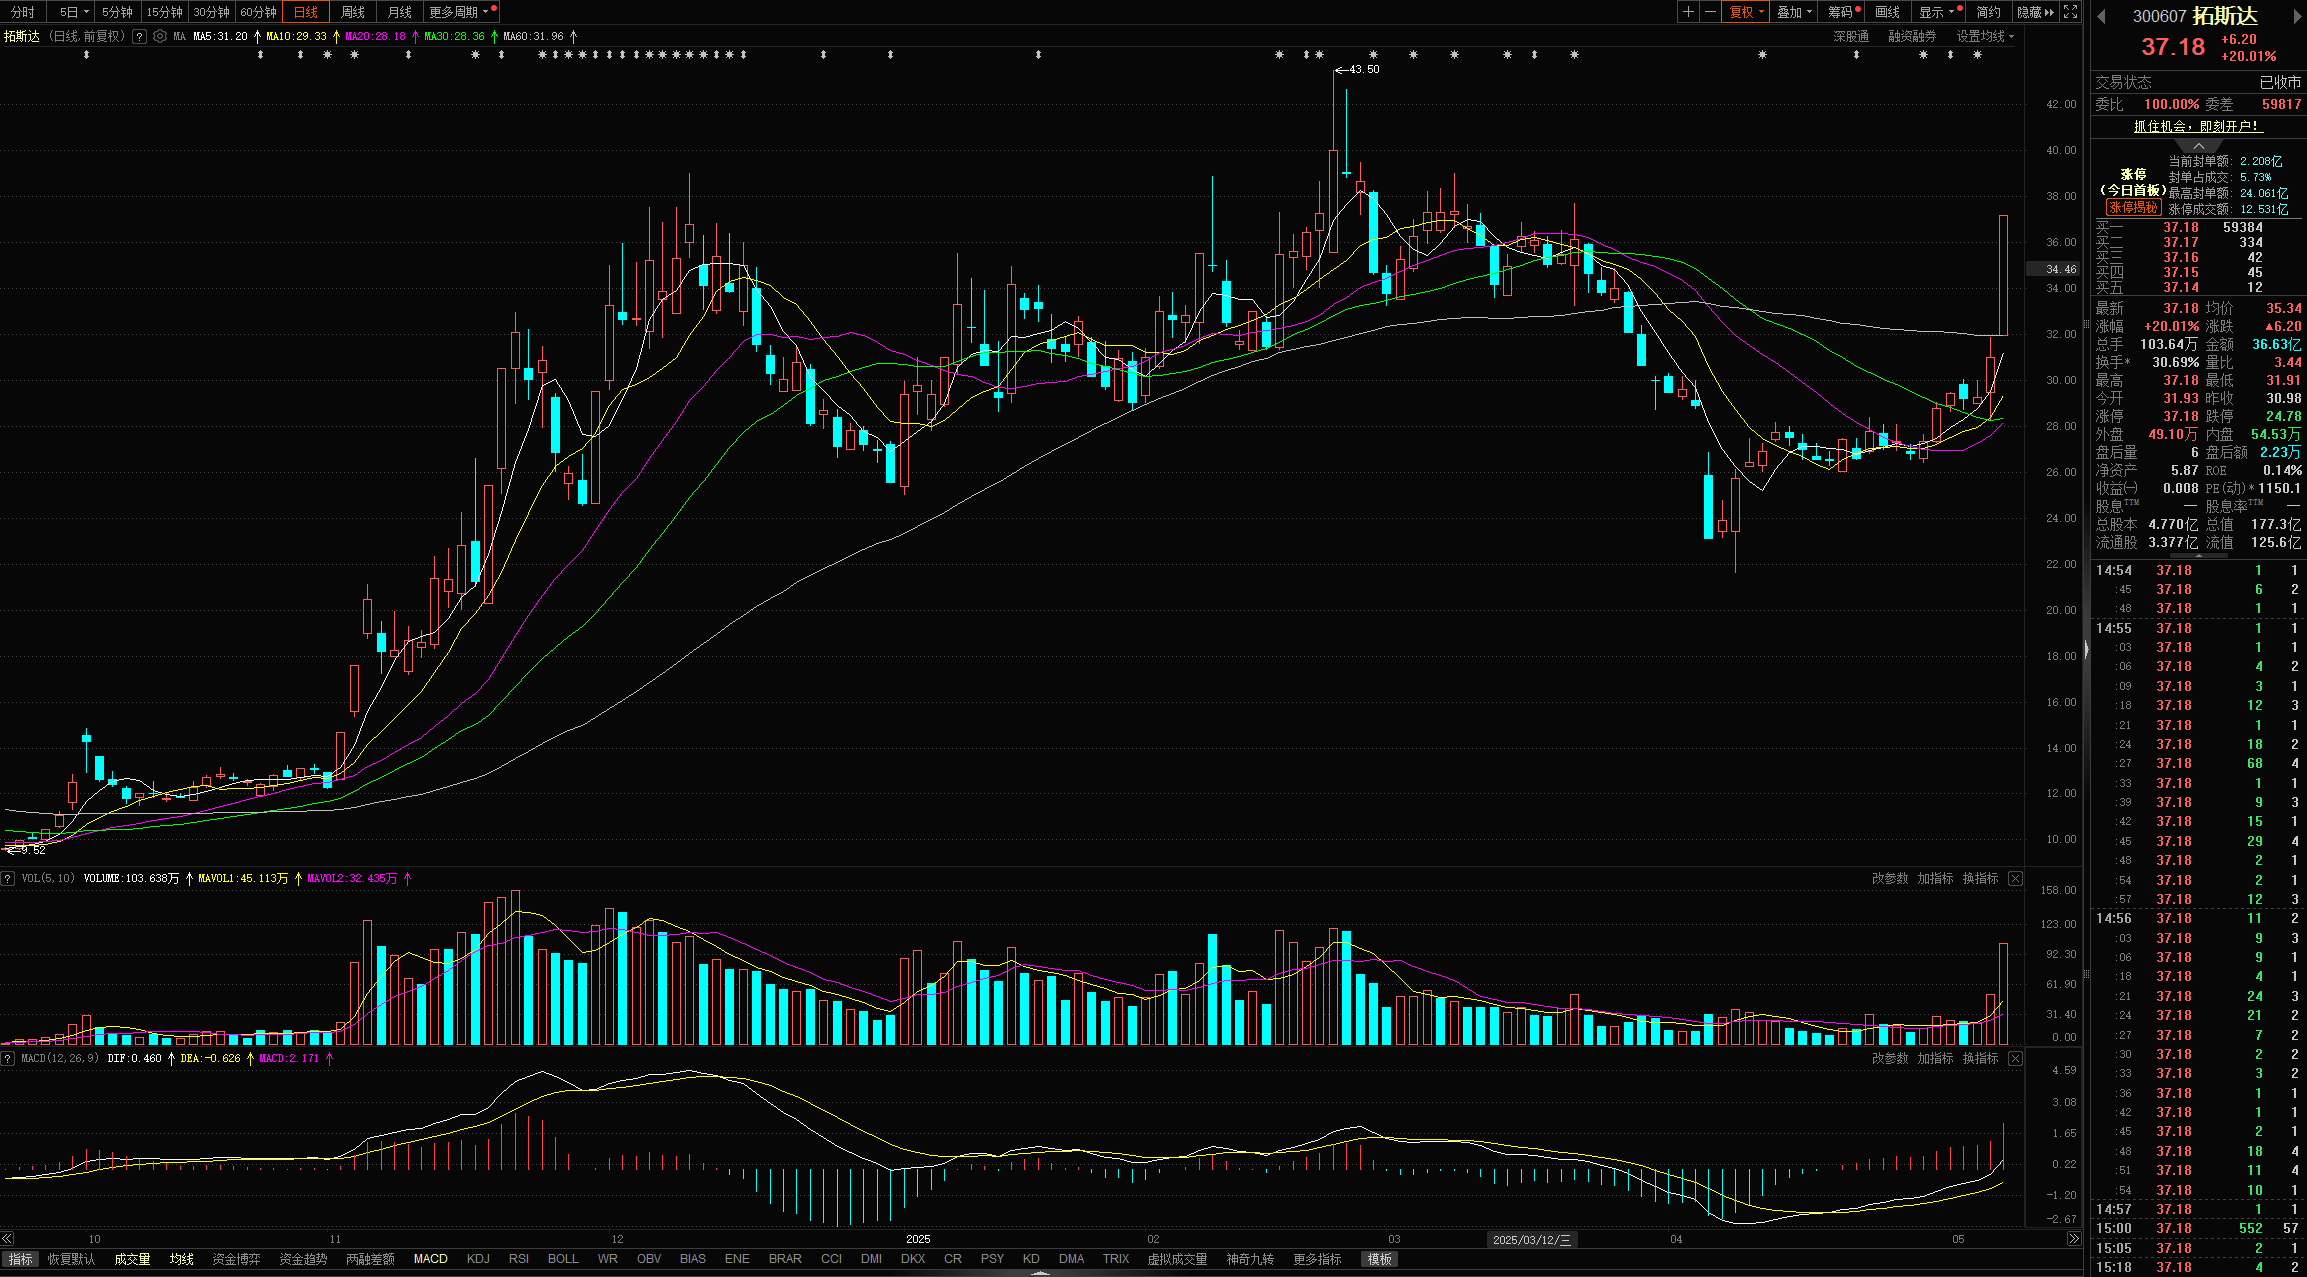Image resolution: width=2307 pixels, height=1277 pixels.
Task: Toggle 成交量 volume panel display
Action: pos(132,1259)
